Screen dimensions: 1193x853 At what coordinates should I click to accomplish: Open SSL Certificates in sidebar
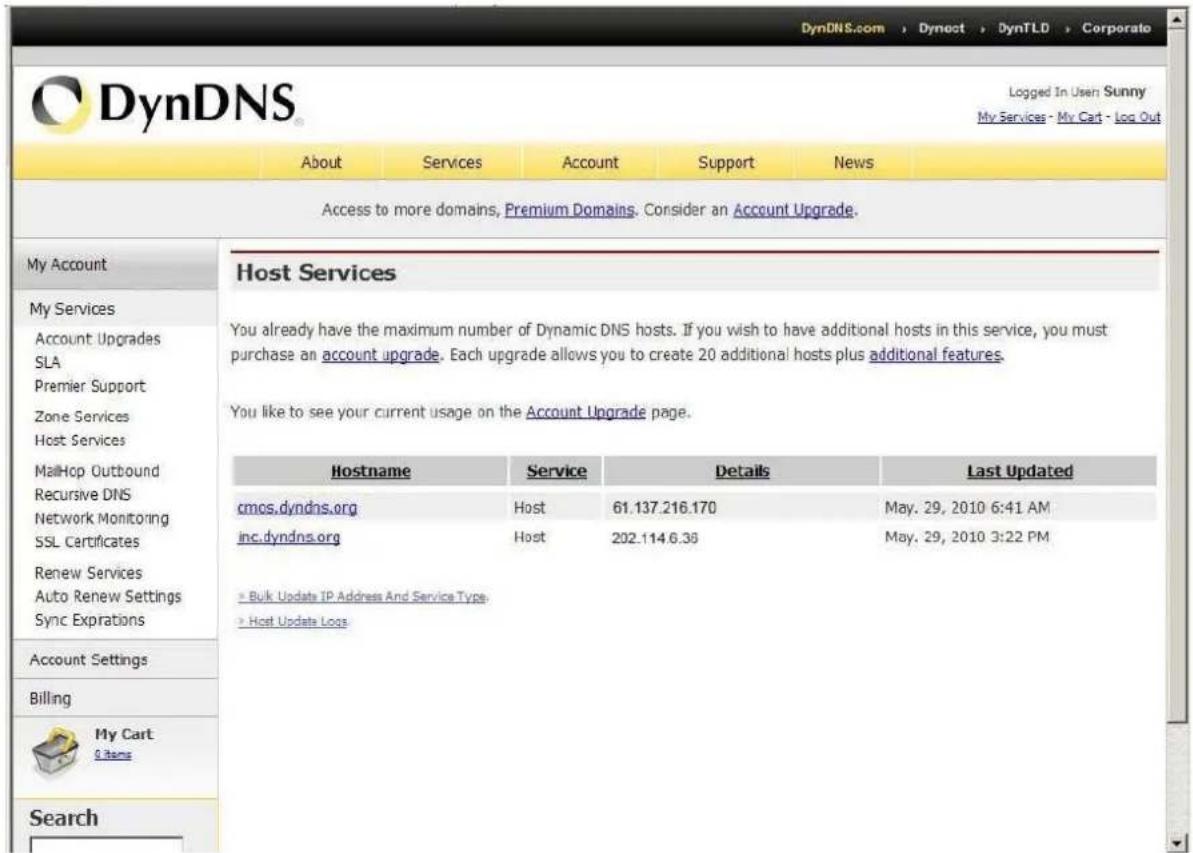(x=87, y=542)
